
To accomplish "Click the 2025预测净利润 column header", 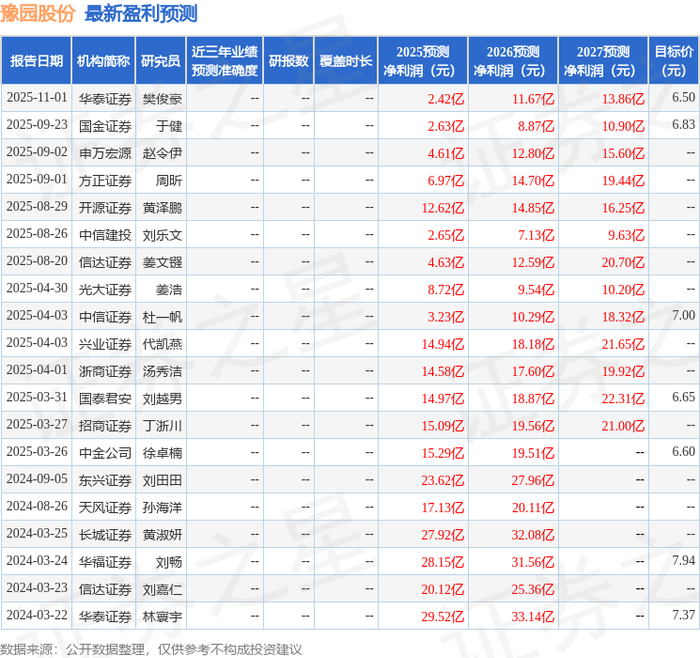I will pos(423,61).
